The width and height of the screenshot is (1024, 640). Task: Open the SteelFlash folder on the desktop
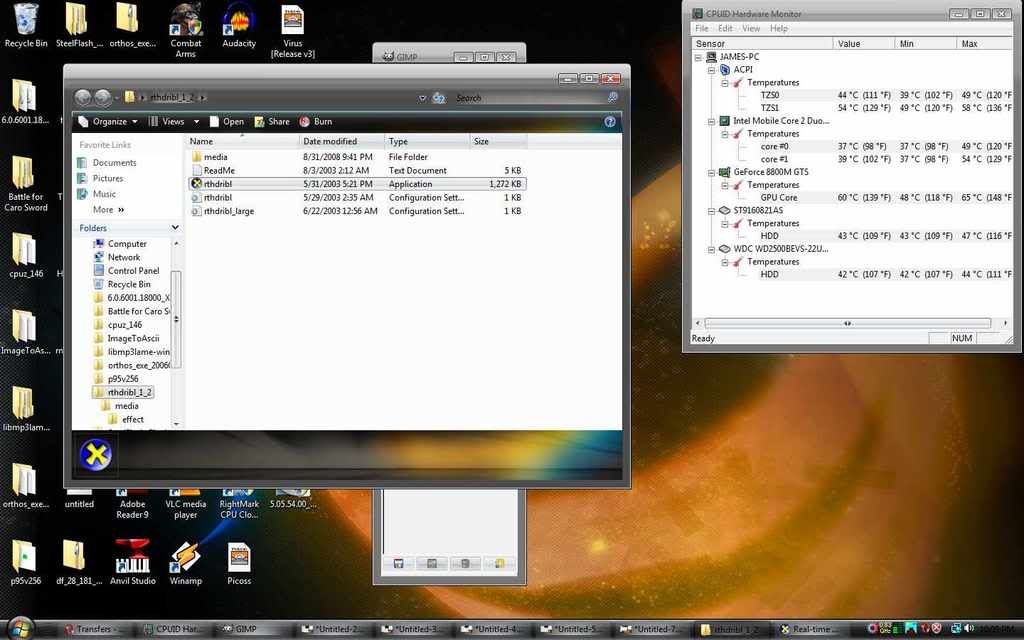[x=78, y=25]
